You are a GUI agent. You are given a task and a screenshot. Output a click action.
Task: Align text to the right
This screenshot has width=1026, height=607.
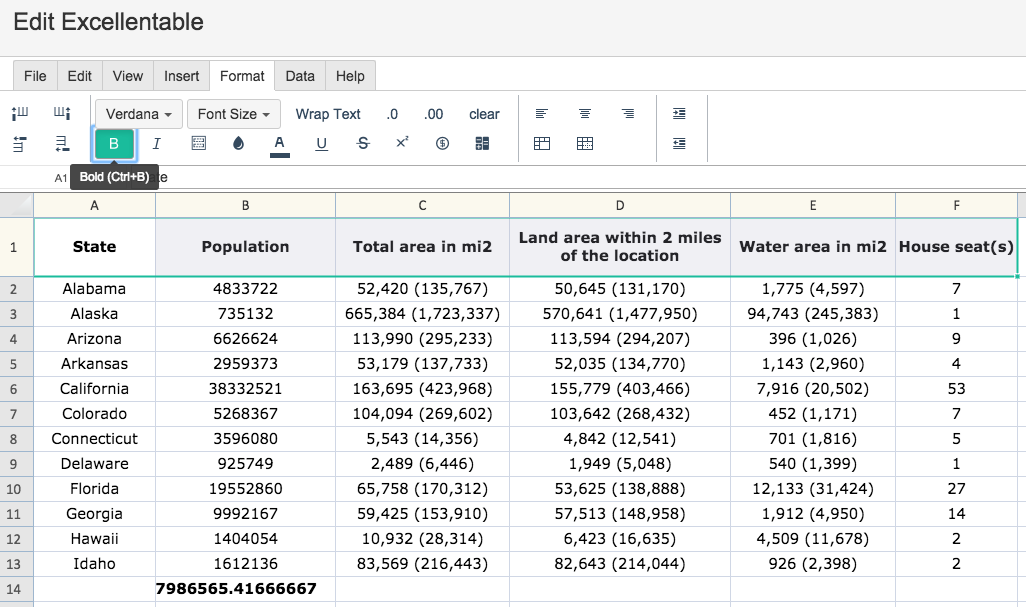pos(628,114)
